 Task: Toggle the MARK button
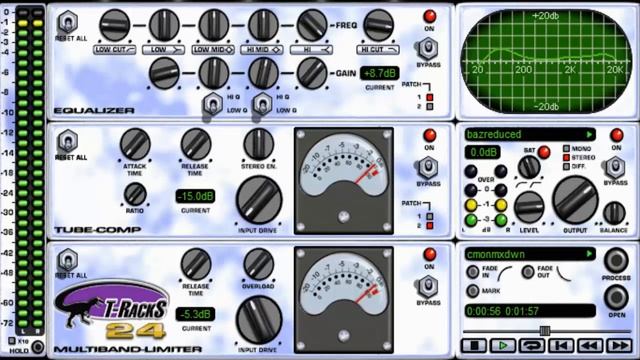pyautogui.click(x=473, y=291)
